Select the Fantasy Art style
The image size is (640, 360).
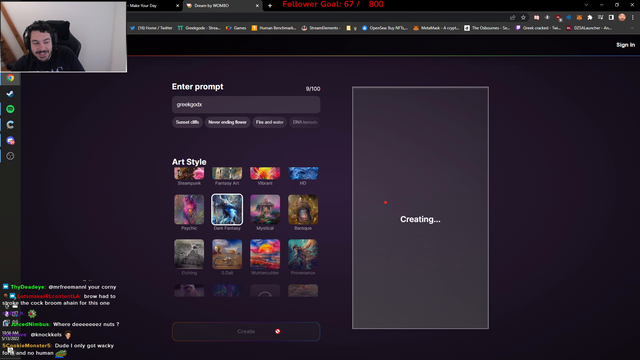[227, 176]
